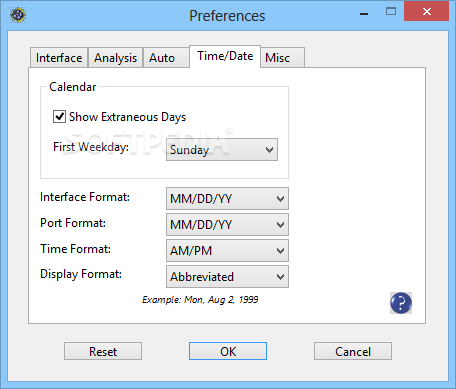The height and width of the screenshot is (389, 456).
Task: Select the Time/Date tab
Action: point(225,56)
